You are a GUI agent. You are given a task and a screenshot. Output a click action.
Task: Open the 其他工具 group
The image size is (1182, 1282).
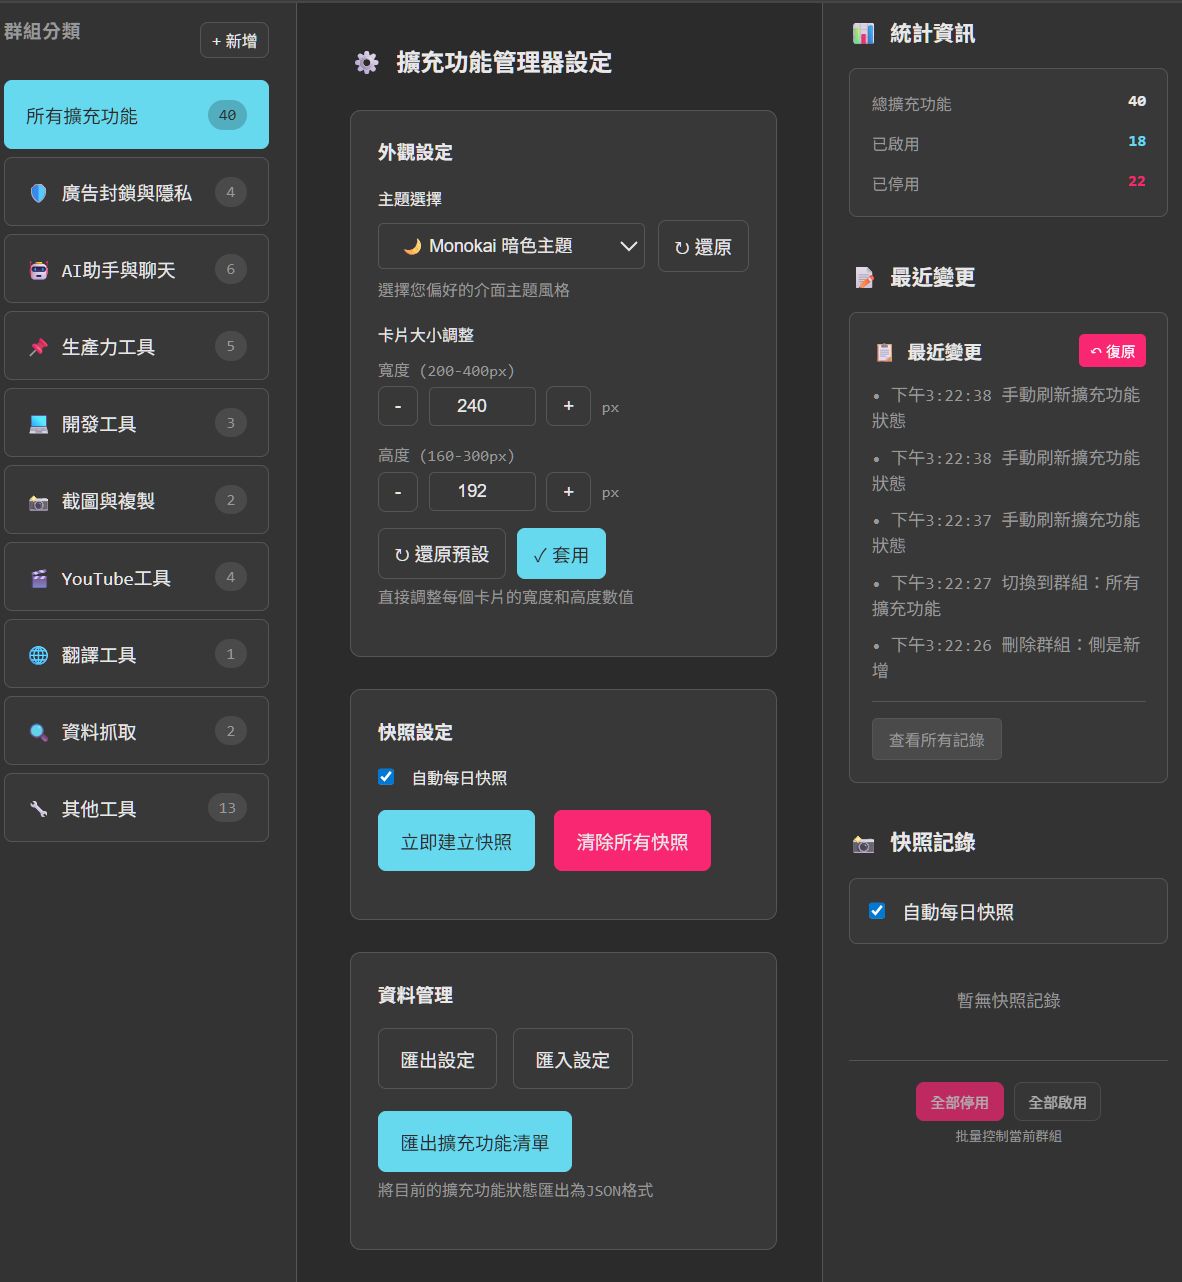(136, 808)
